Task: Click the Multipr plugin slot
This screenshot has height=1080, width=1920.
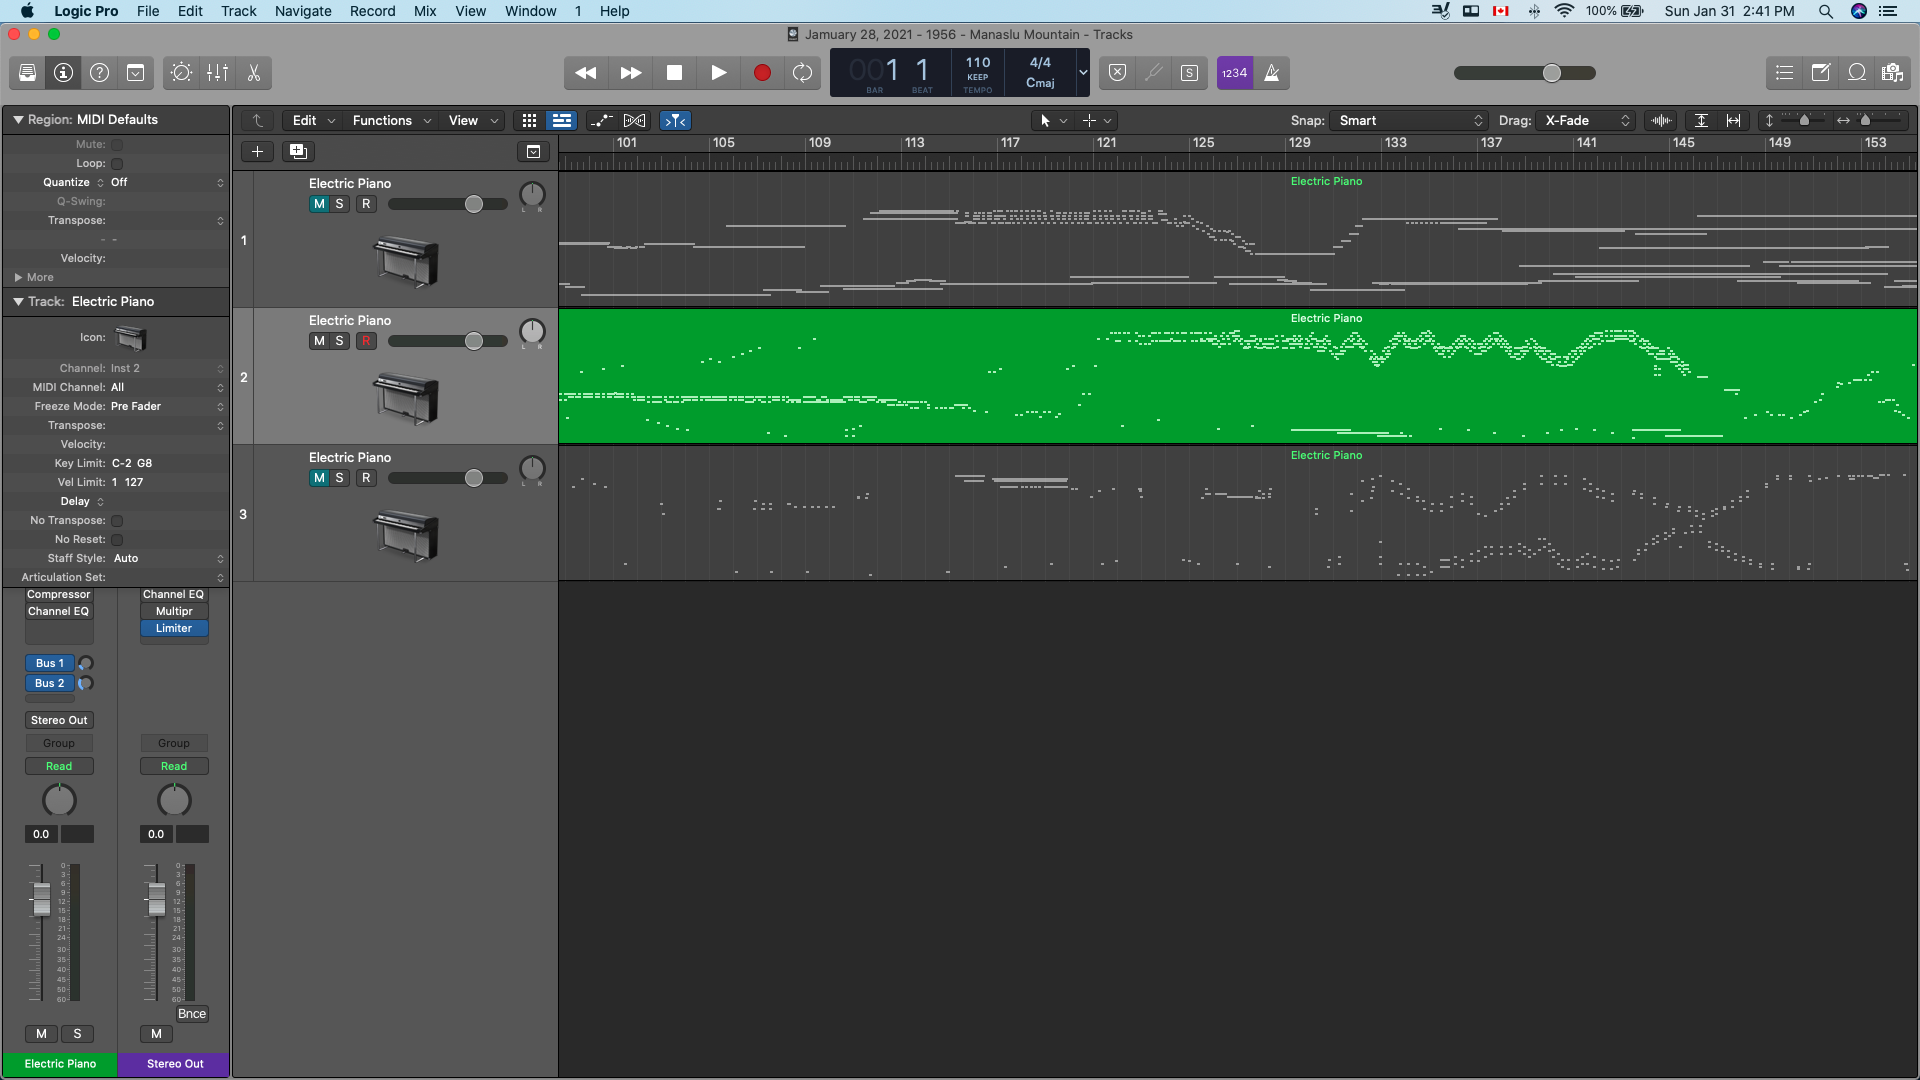Action: [174, 612]
